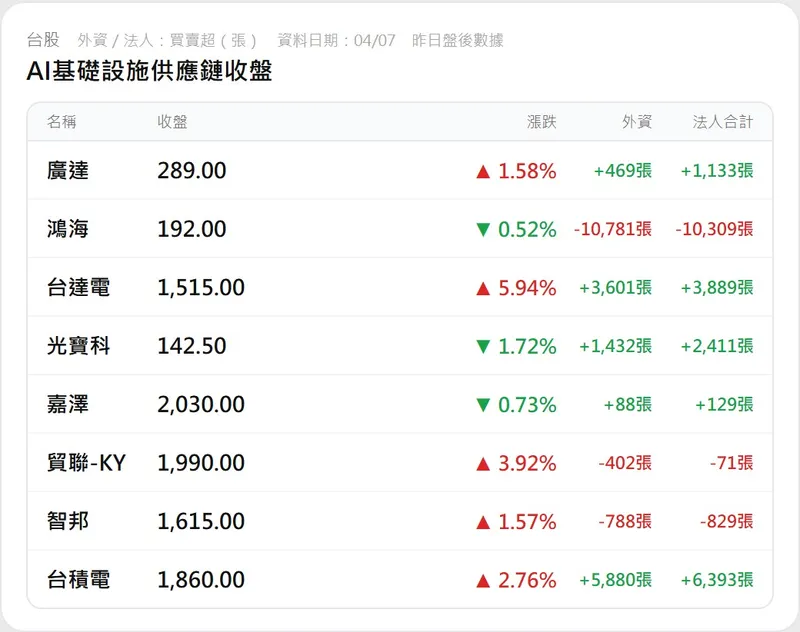Click 鴻海's closing price 192.00
Image resolution: width=800 pixels, height=632 pixels.
coord(192,230)
